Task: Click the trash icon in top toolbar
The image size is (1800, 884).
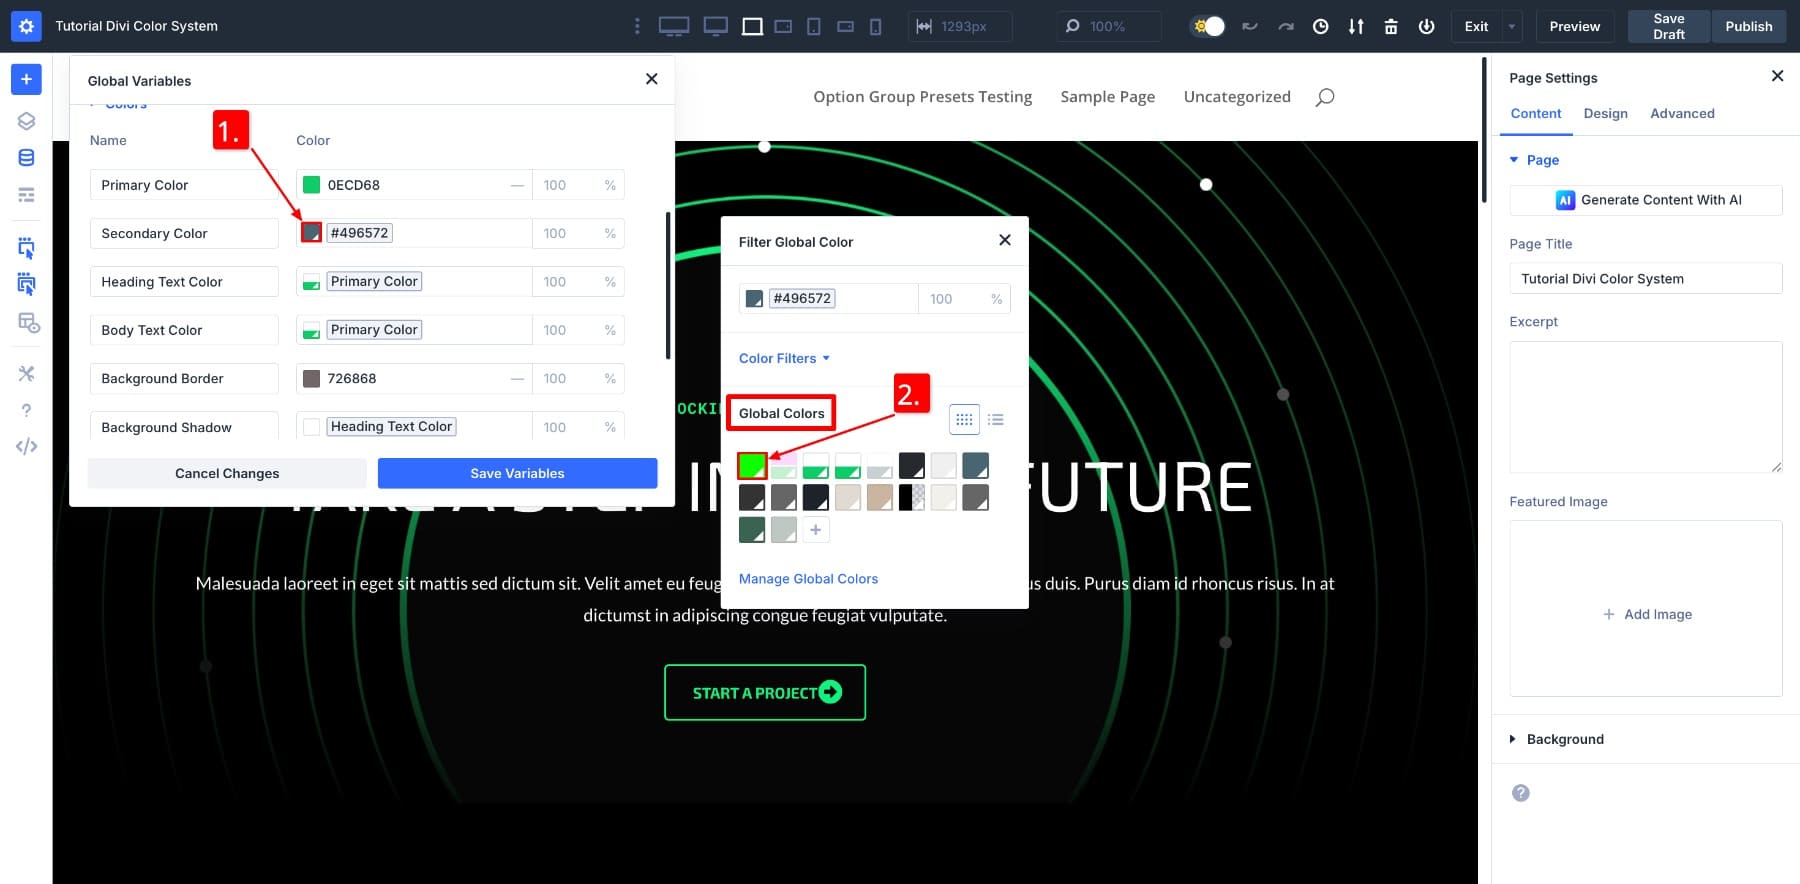Action: coord(1391,27)
